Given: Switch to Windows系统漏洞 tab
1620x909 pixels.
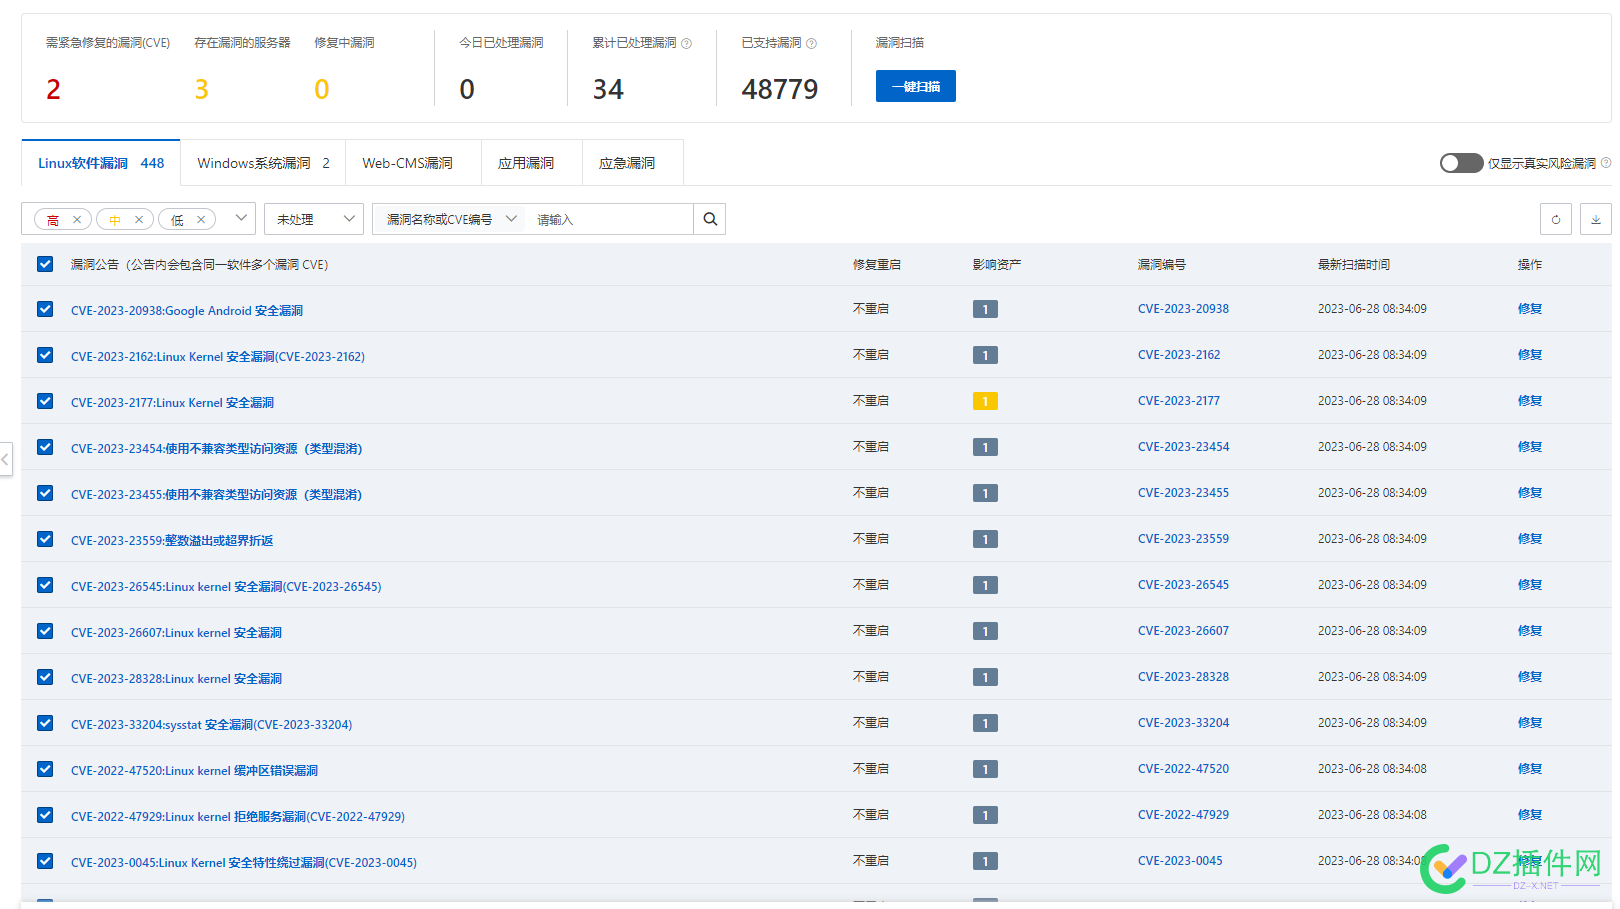Looking at the screenshot, I should (263, 163).
